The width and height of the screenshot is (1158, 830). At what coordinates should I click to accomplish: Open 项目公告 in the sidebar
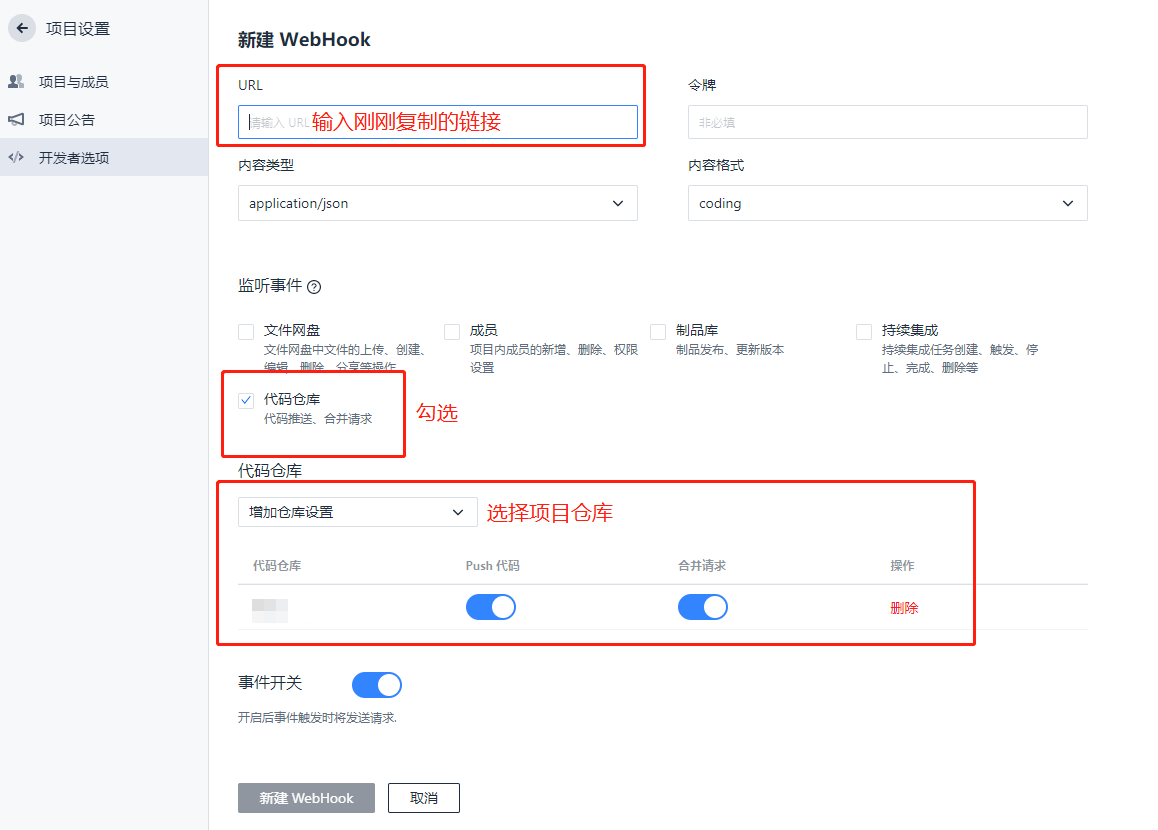tap(67, 120)
